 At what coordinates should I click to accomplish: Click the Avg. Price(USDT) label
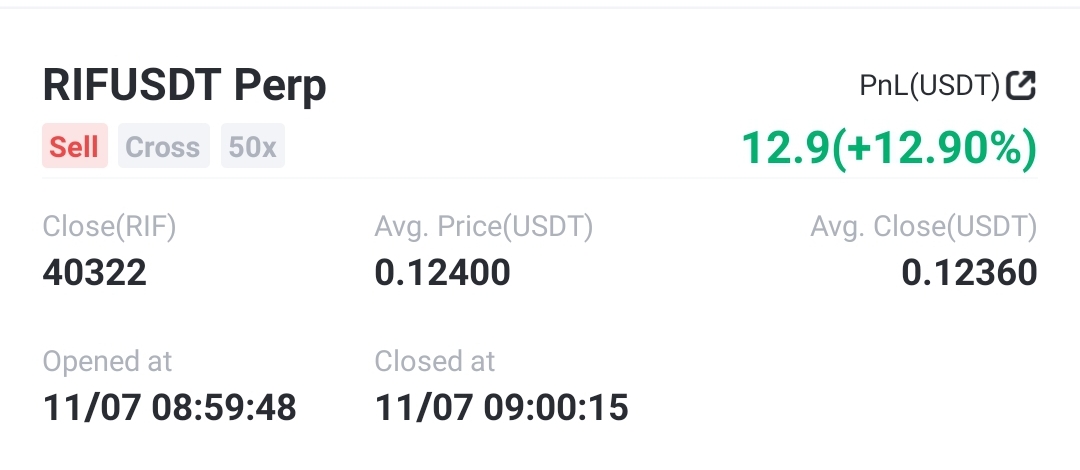tap(484, 228)
